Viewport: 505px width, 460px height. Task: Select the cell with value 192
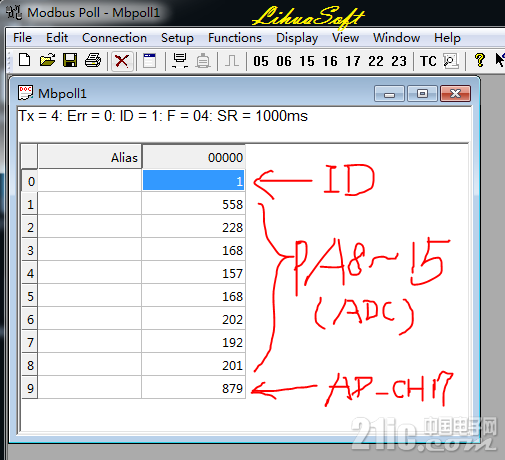(x=194, y=342)
